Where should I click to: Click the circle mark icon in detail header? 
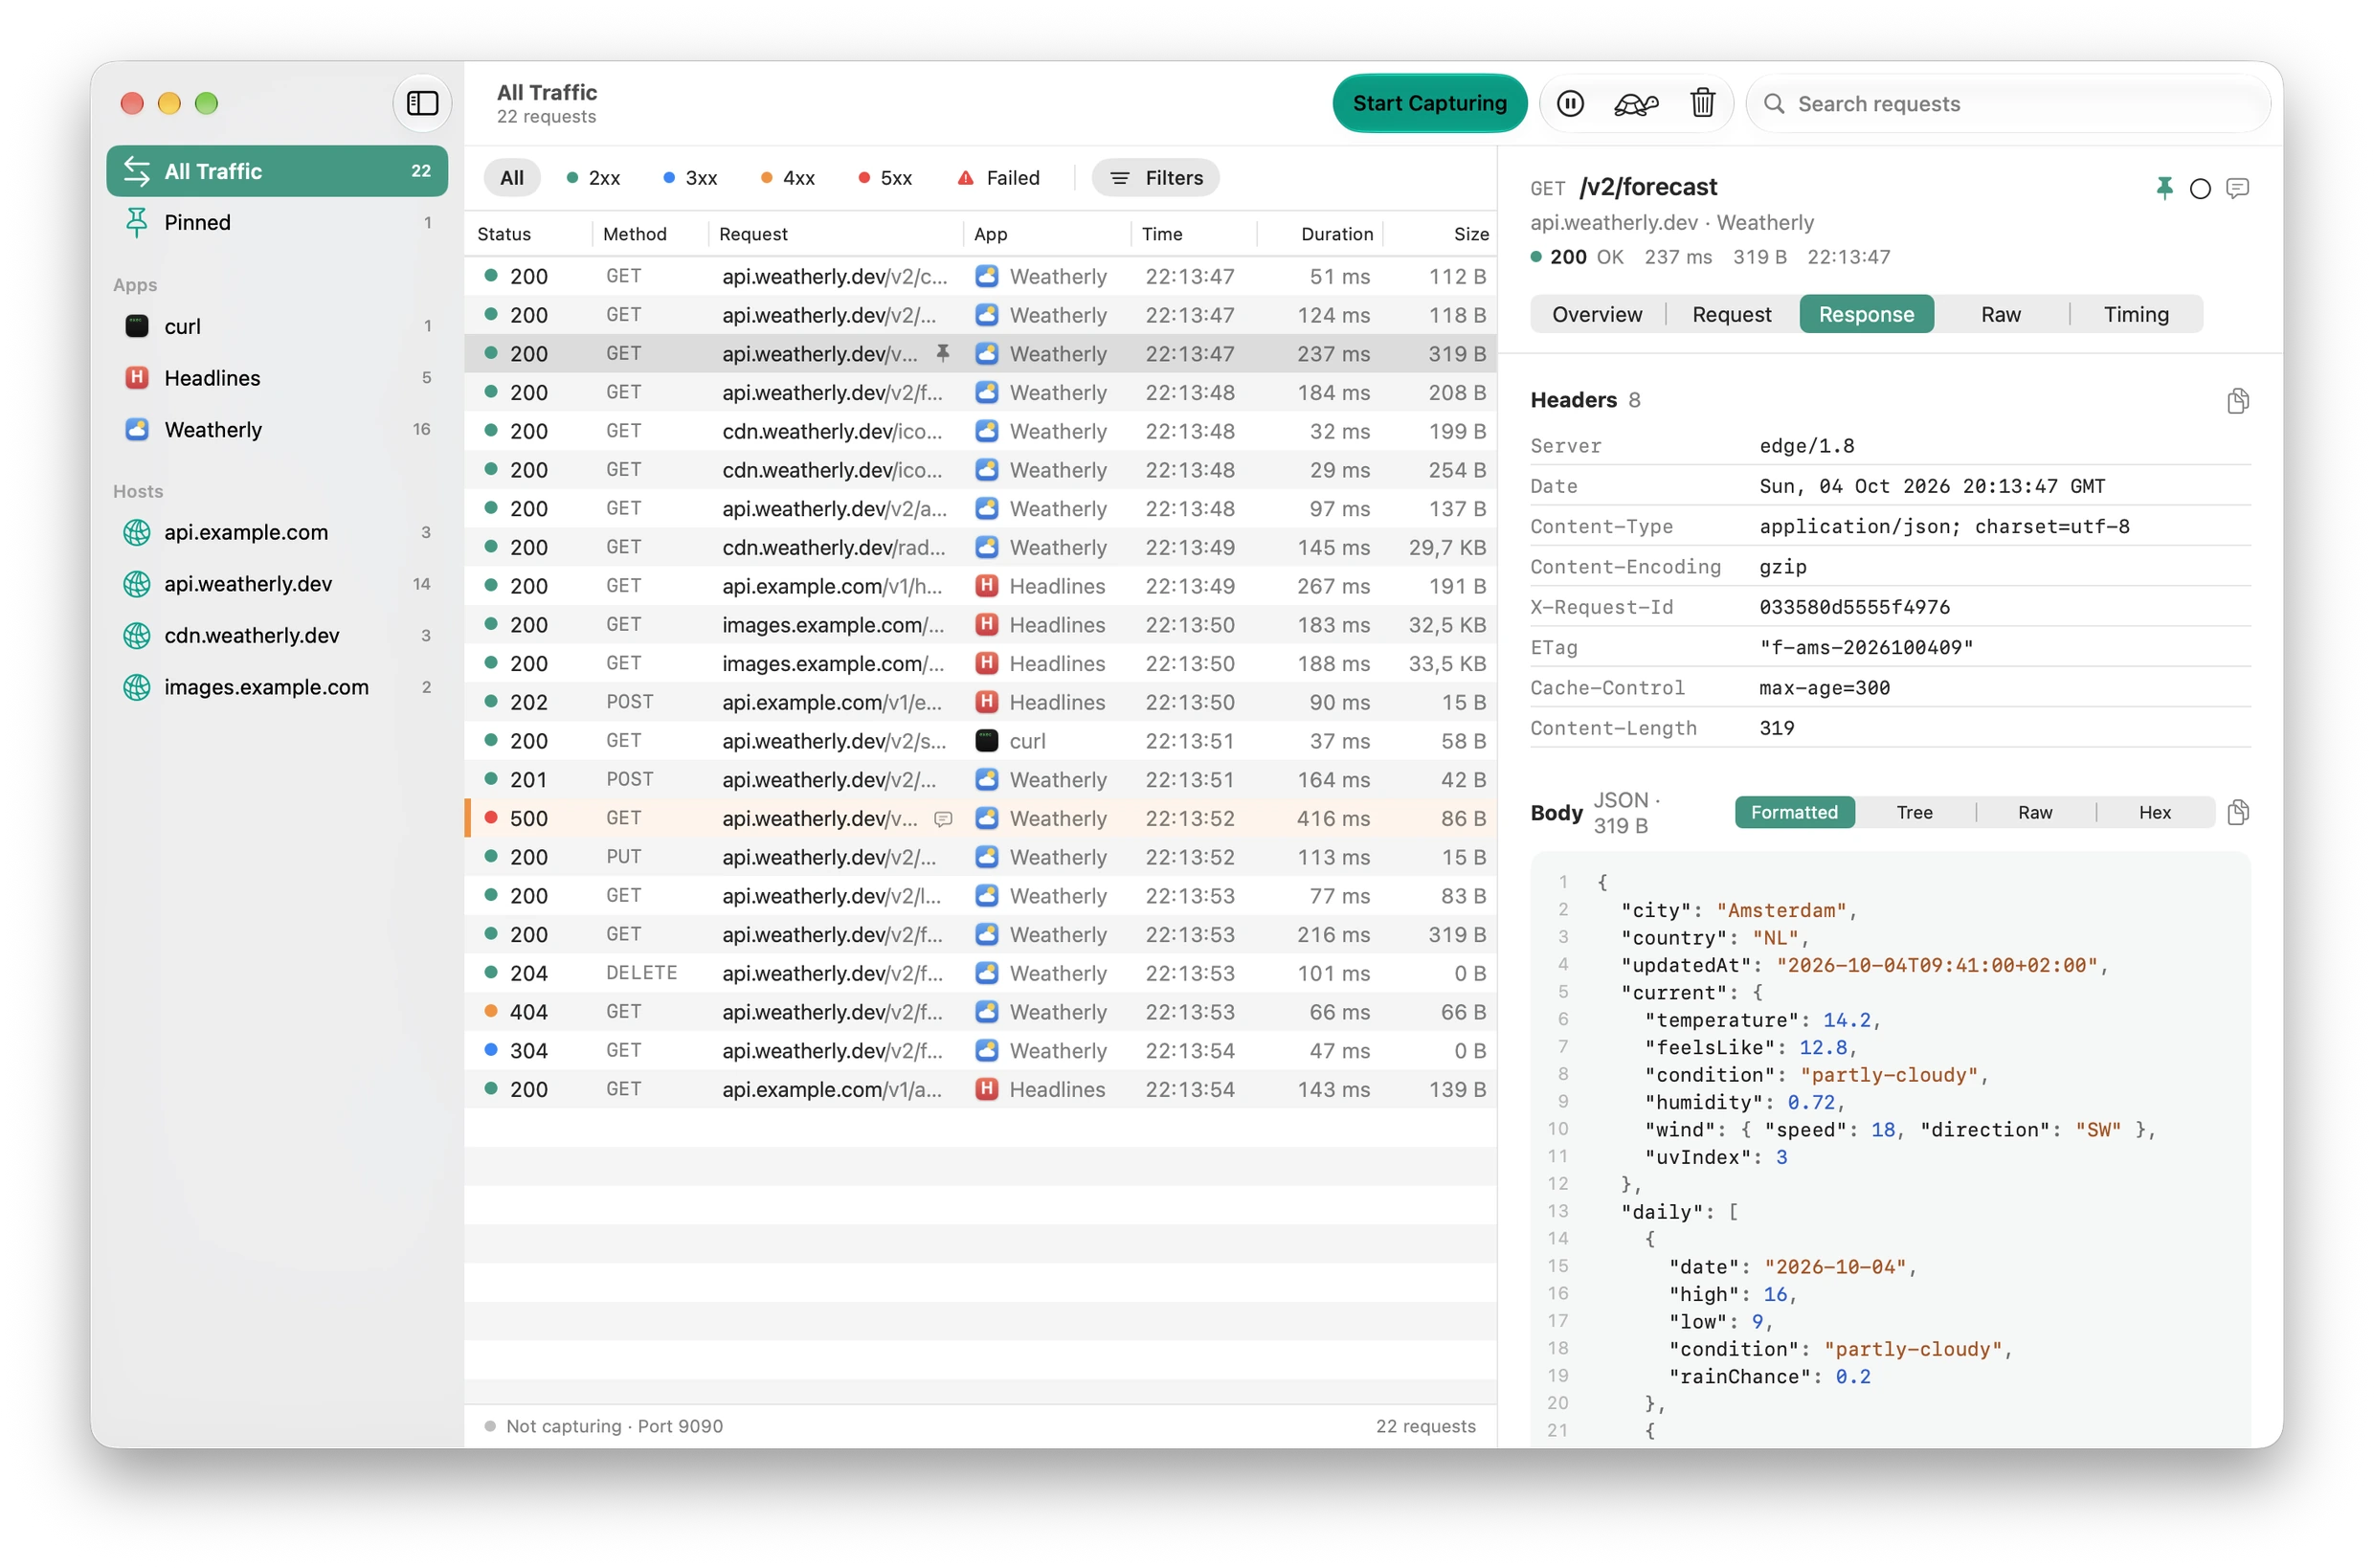(x=2200, y=188)
